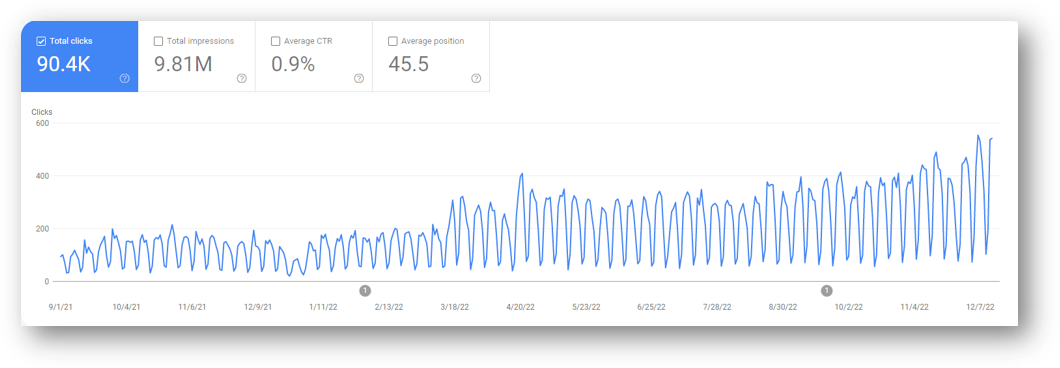Open annotation marker near 2/13/22

point(365,291)
